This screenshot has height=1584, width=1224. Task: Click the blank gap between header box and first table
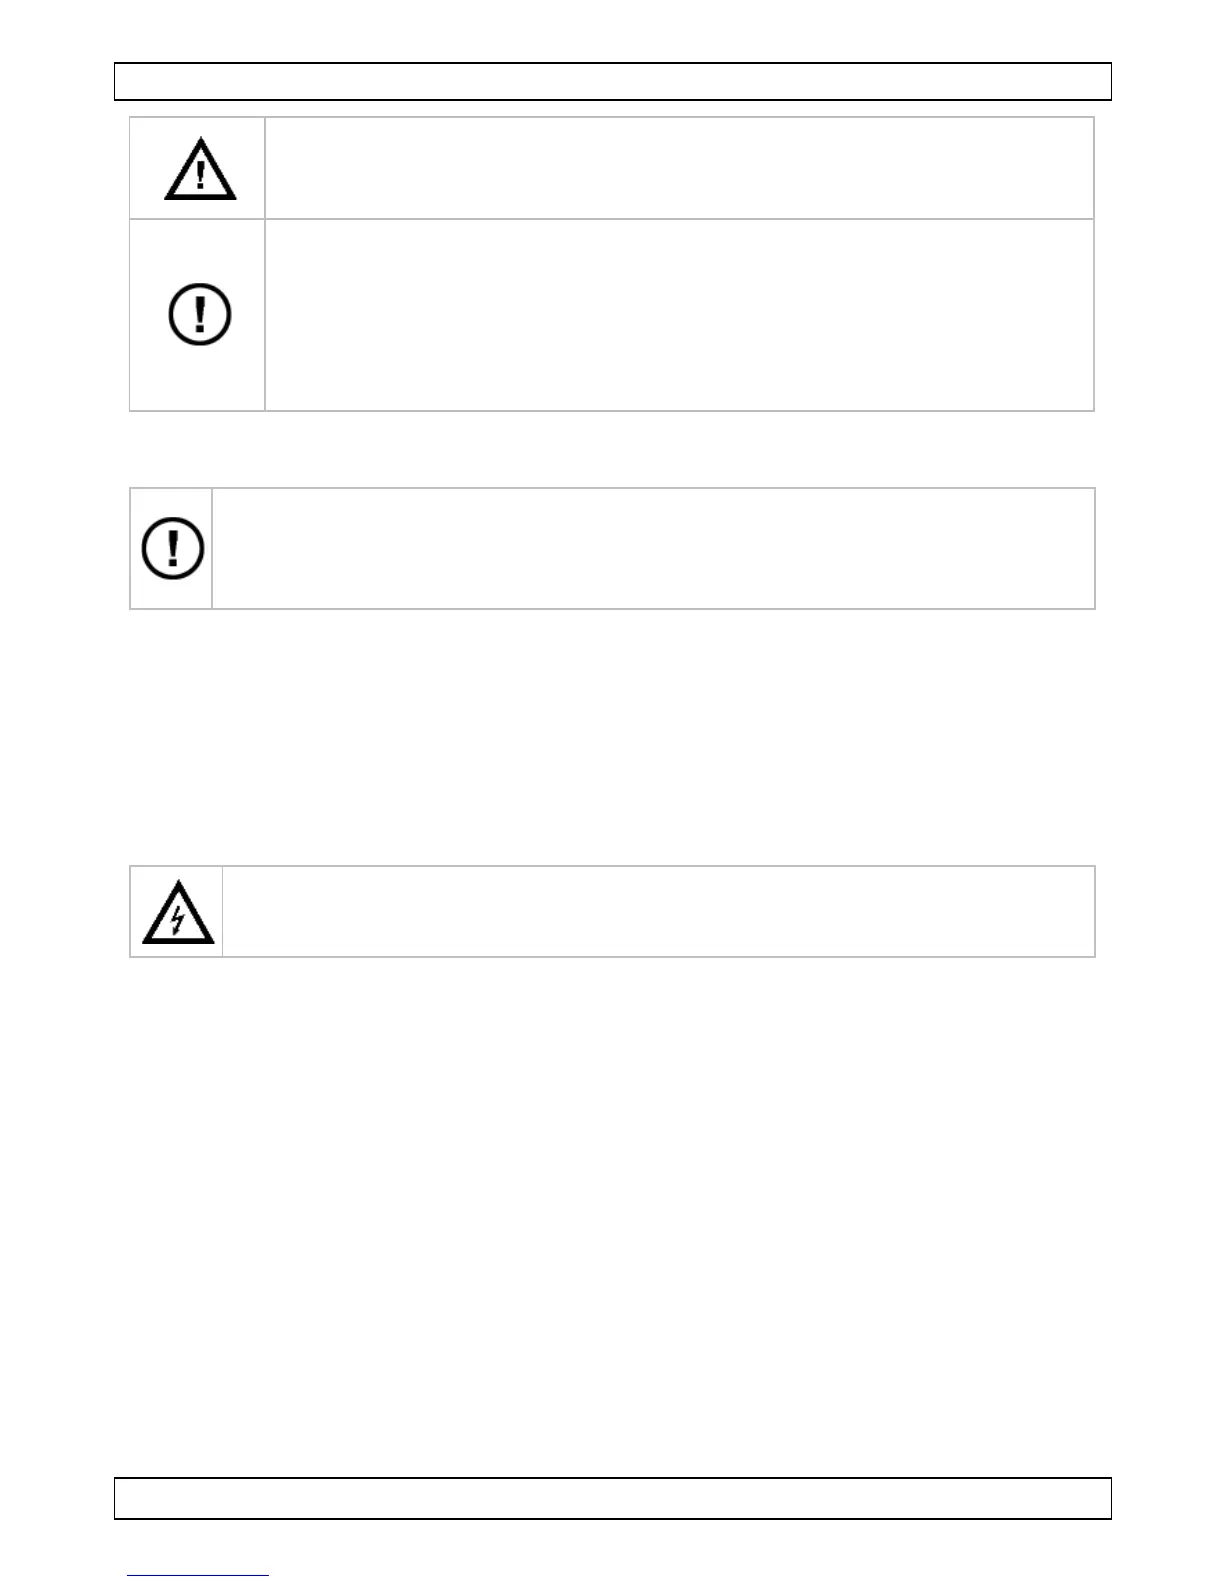click(x=612, y=109)
